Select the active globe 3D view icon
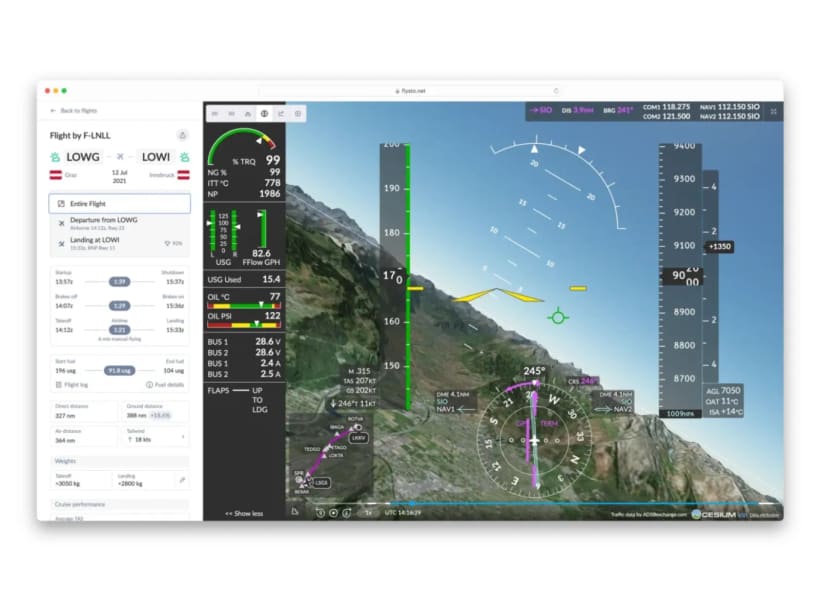The image size is (820, 615). 265,113
